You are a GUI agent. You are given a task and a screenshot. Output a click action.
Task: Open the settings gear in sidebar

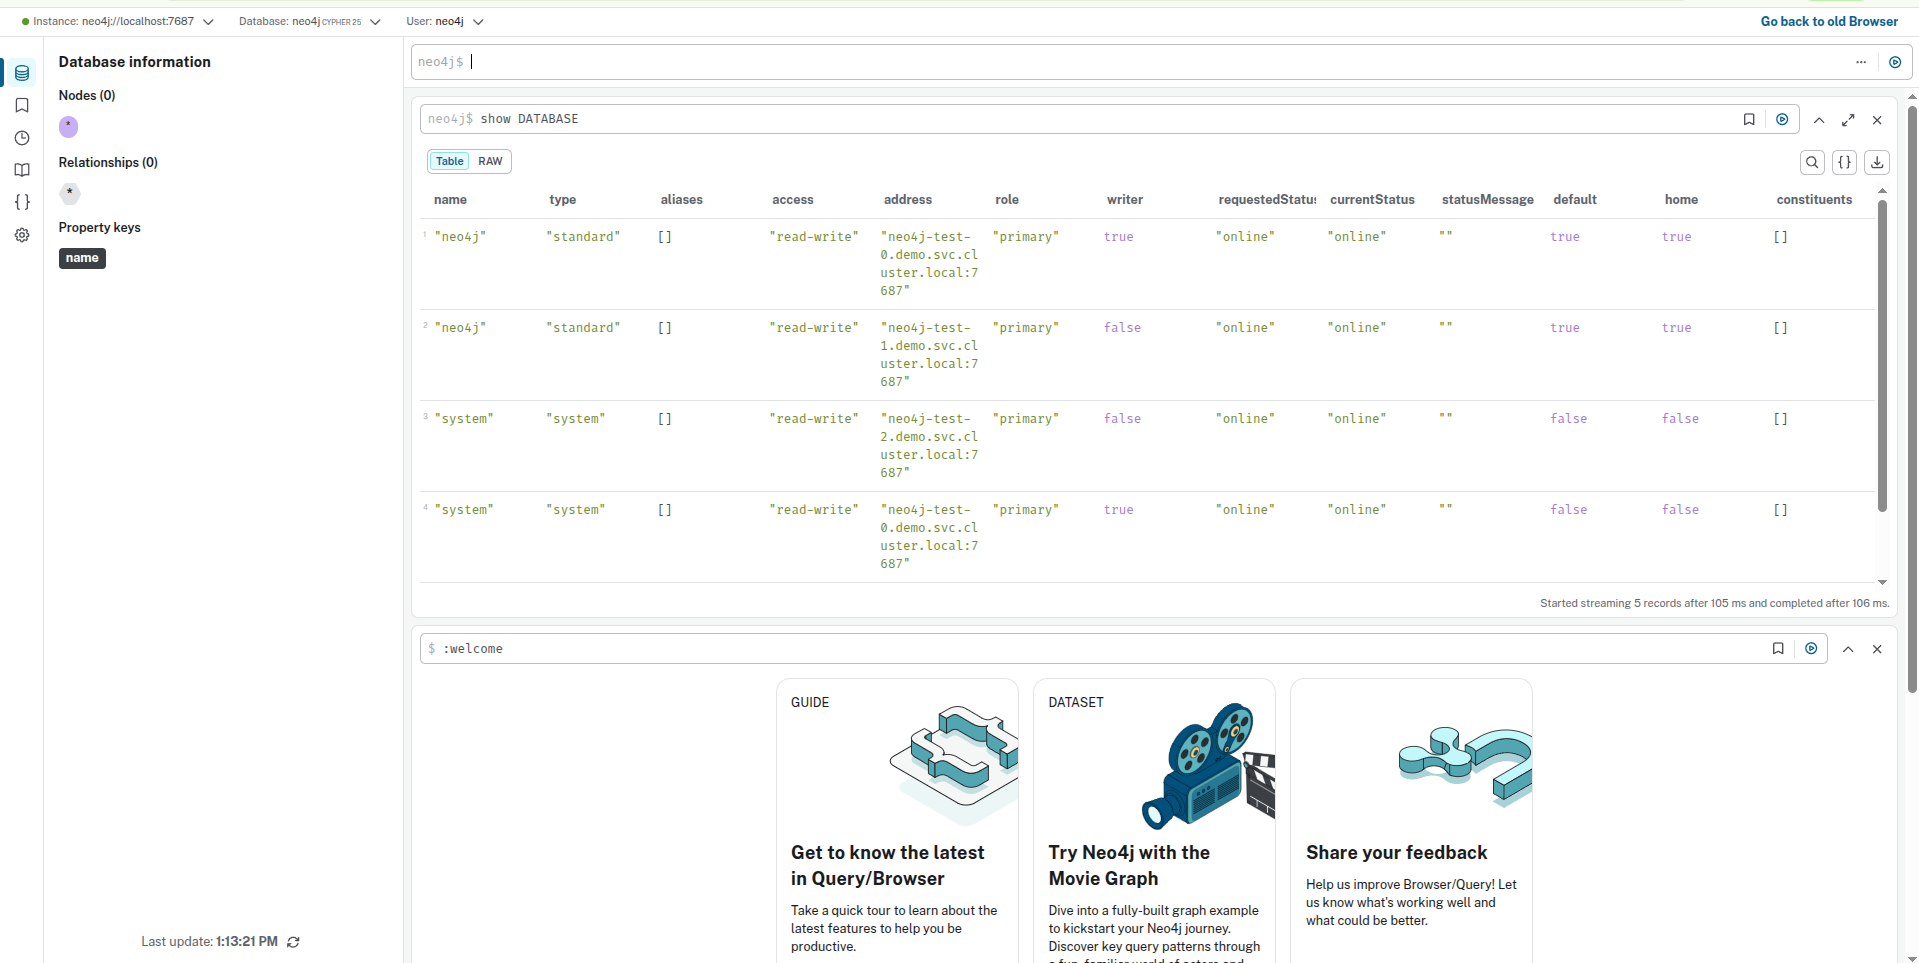point(22,235)
